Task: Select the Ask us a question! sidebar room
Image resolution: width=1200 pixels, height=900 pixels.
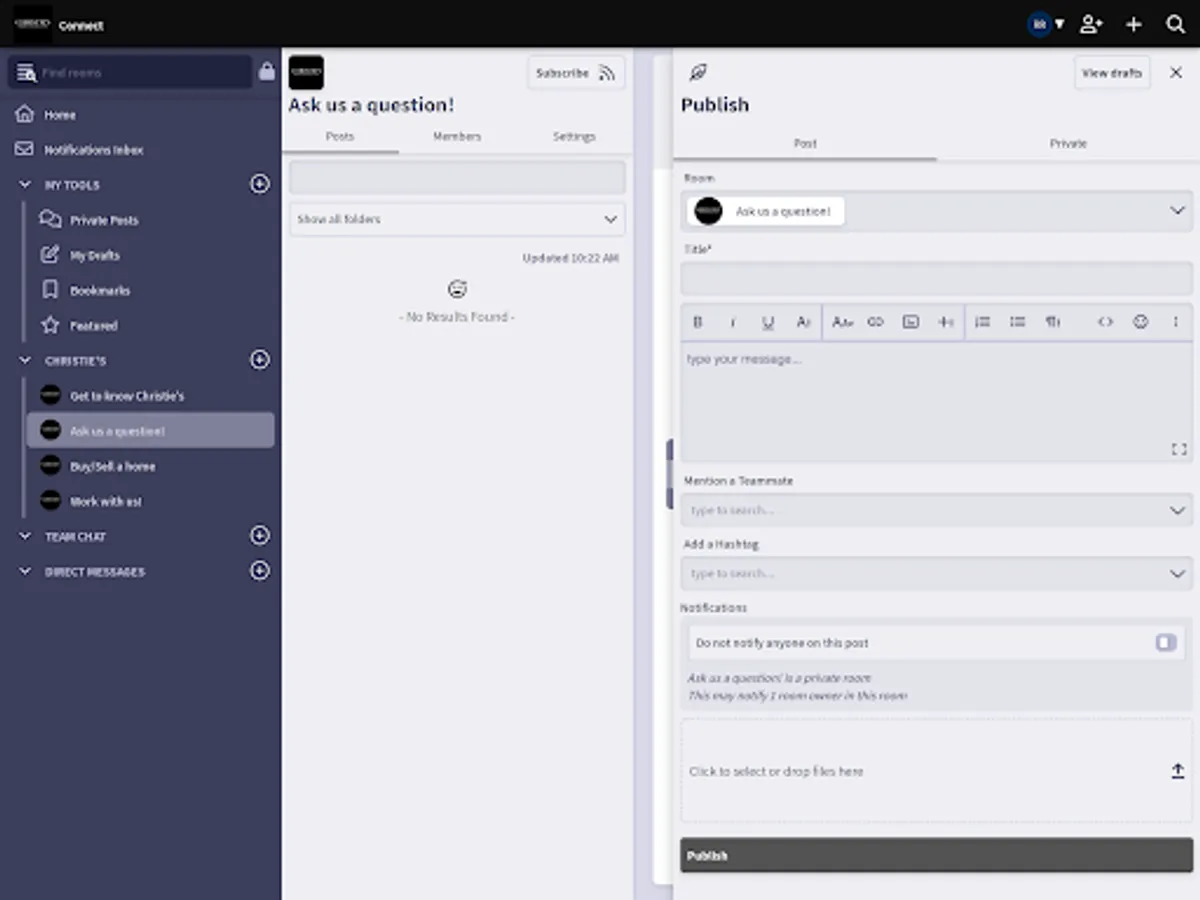Action: 150,431
